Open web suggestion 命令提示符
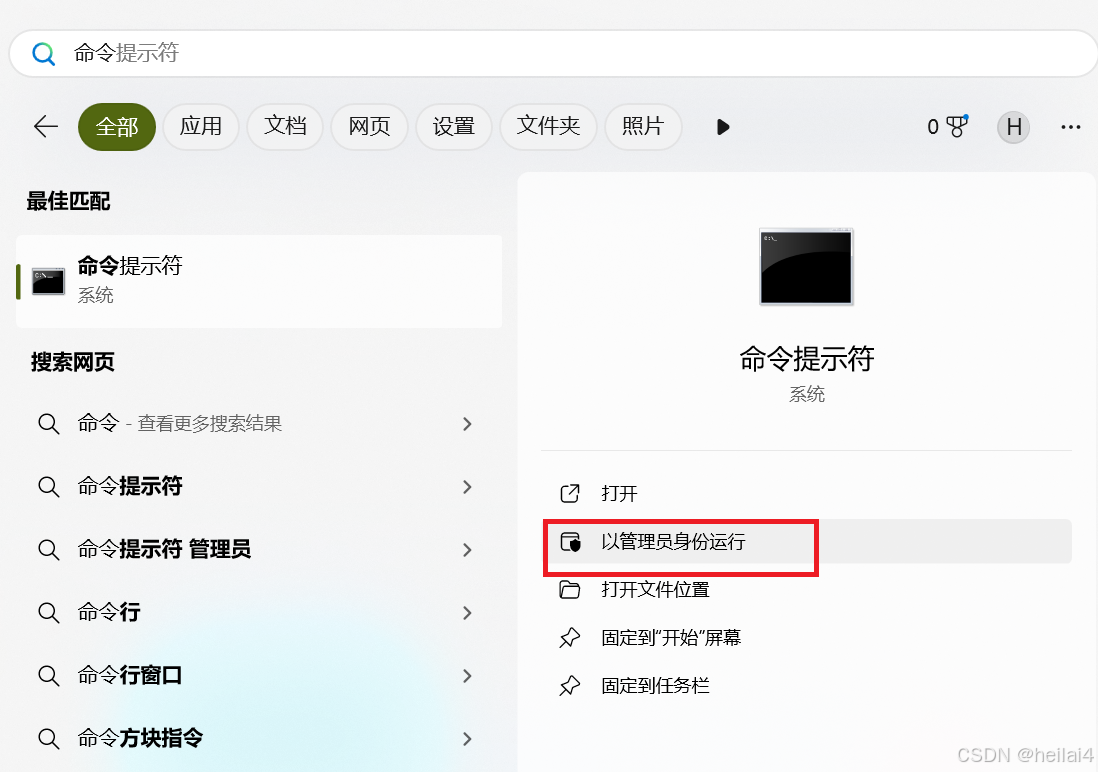Viewport: 1098px width, 772px height. click(x=257, y=487)
